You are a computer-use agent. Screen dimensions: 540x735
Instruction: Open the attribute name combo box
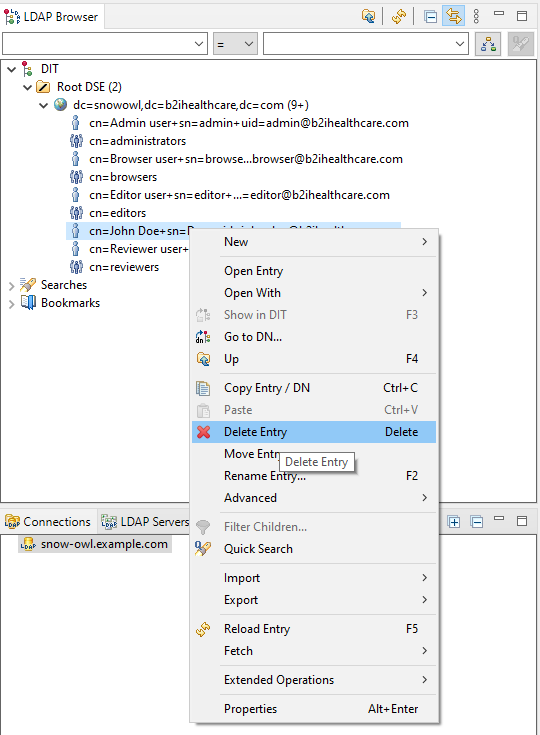(x=105, y=44)
